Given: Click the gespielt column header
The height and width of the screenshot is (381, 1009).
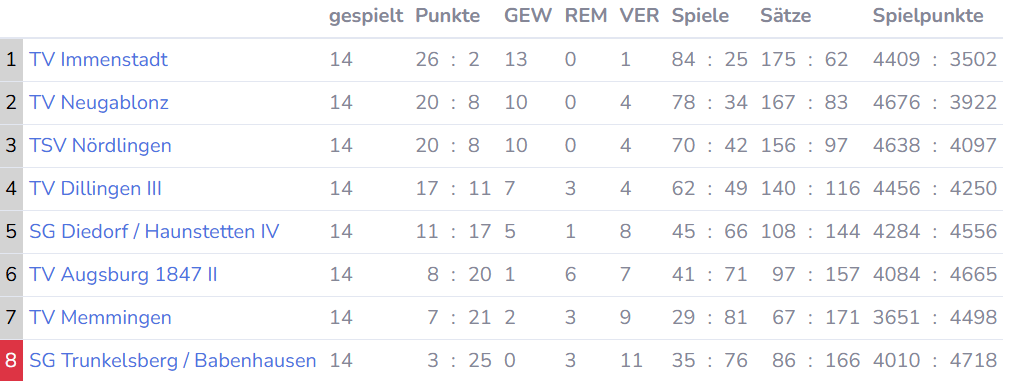Looking at the screenshot, I should (x=366, y=17).
